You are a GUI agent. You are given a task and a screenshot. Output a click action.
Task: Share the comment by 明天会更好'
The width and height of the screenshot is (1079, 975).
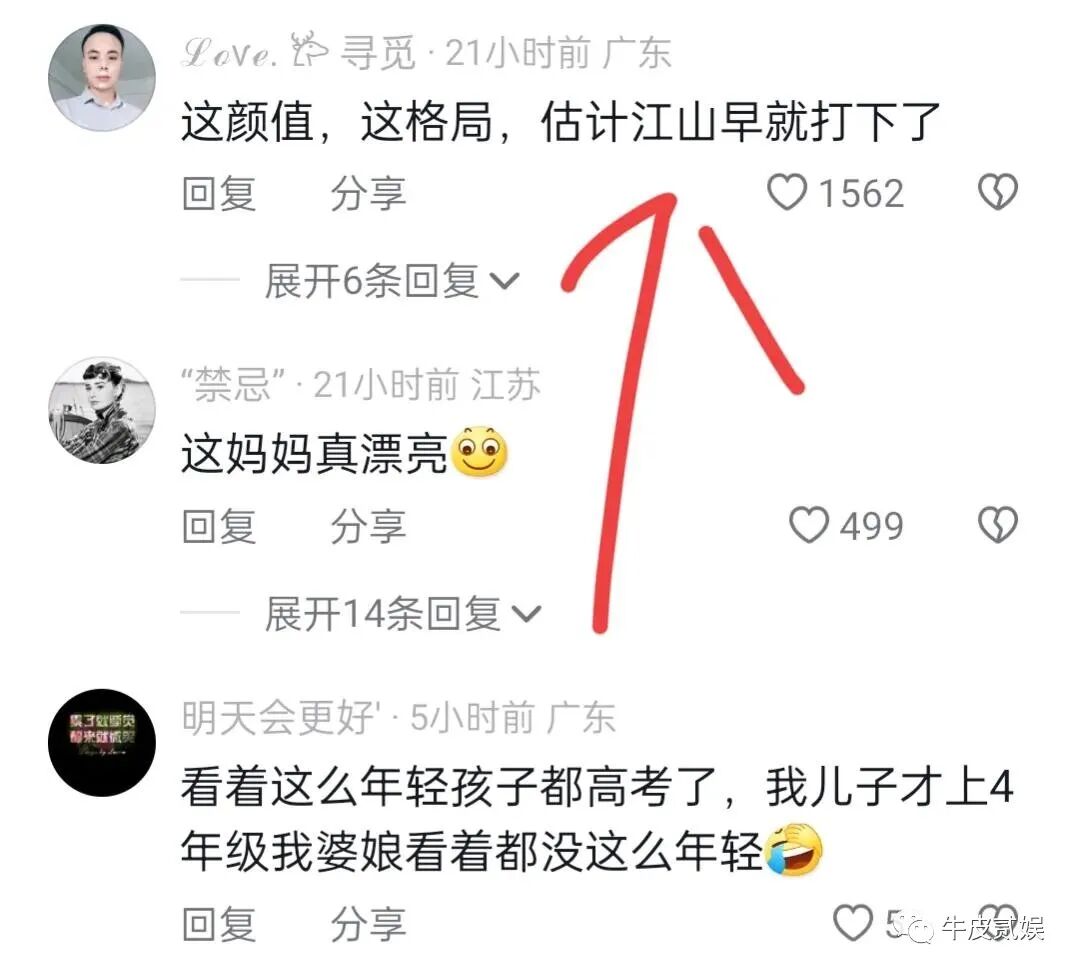tap(368, 924)
